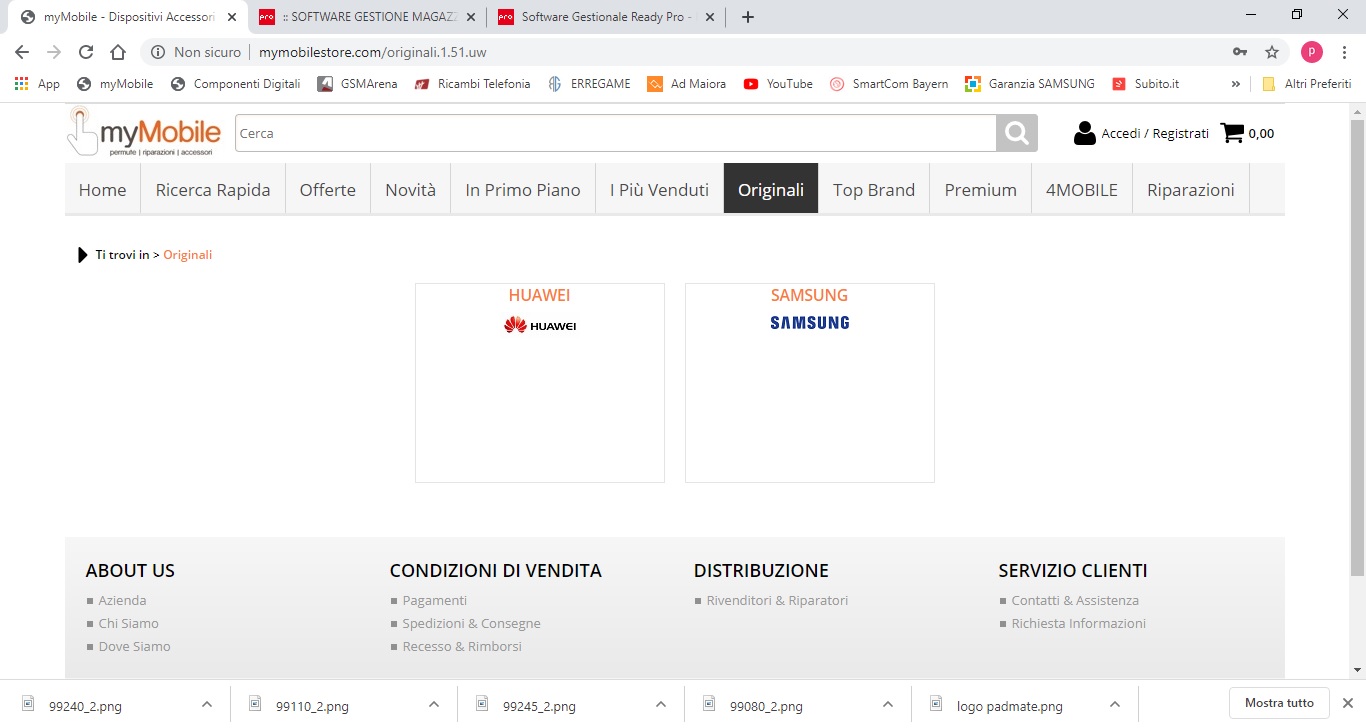
Task: Switch to Software Gestionale Ready Pro tab
Action: point(605,17)
